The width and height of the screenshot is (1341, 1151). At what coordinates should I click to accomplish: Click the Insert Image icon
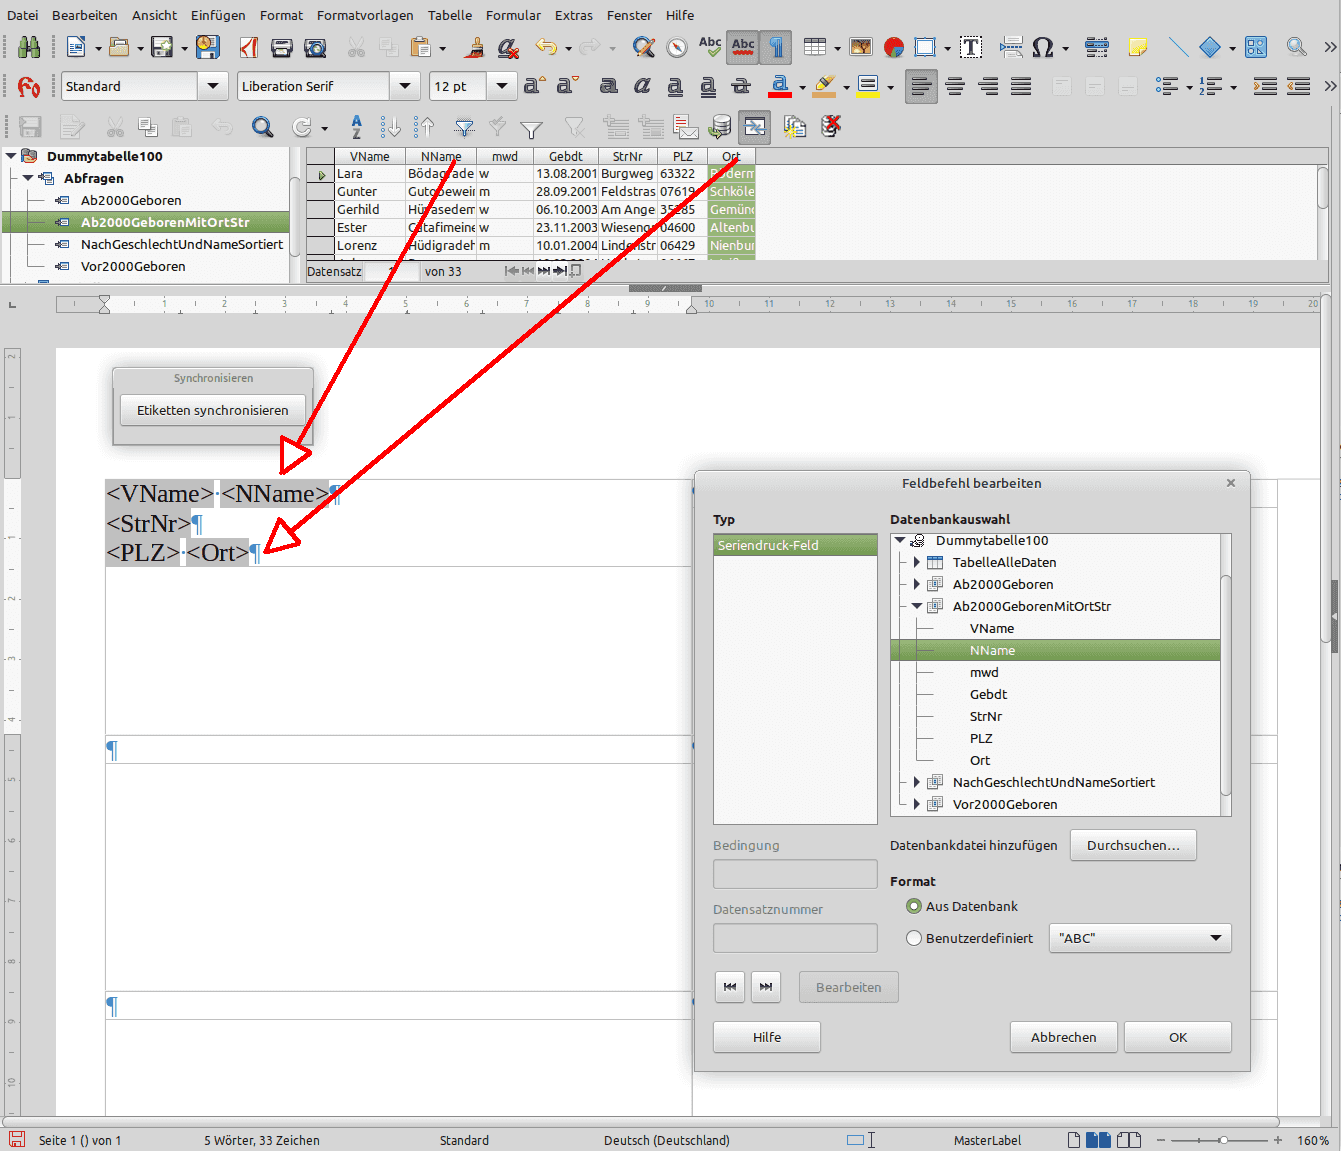click(x=860, y=47)
